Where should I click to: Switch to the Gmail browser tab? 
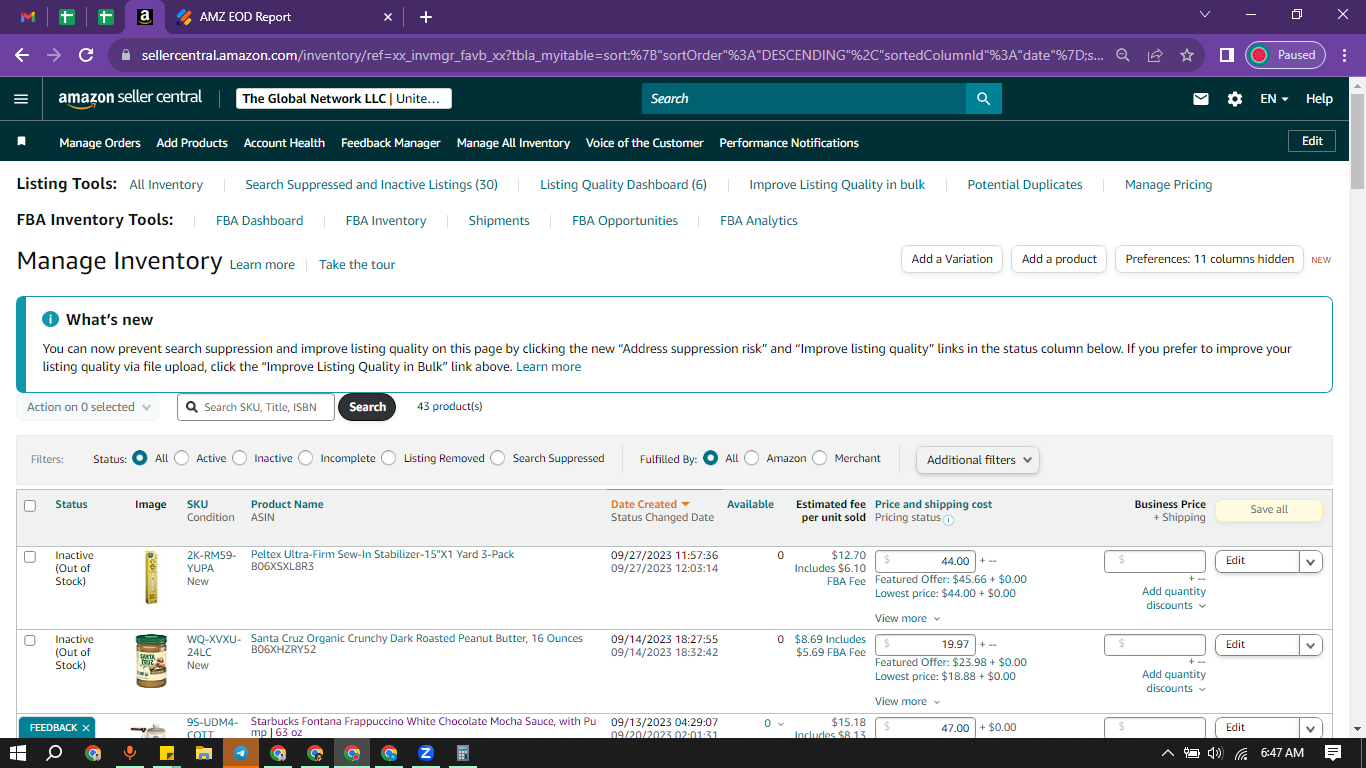pos(28,17)
